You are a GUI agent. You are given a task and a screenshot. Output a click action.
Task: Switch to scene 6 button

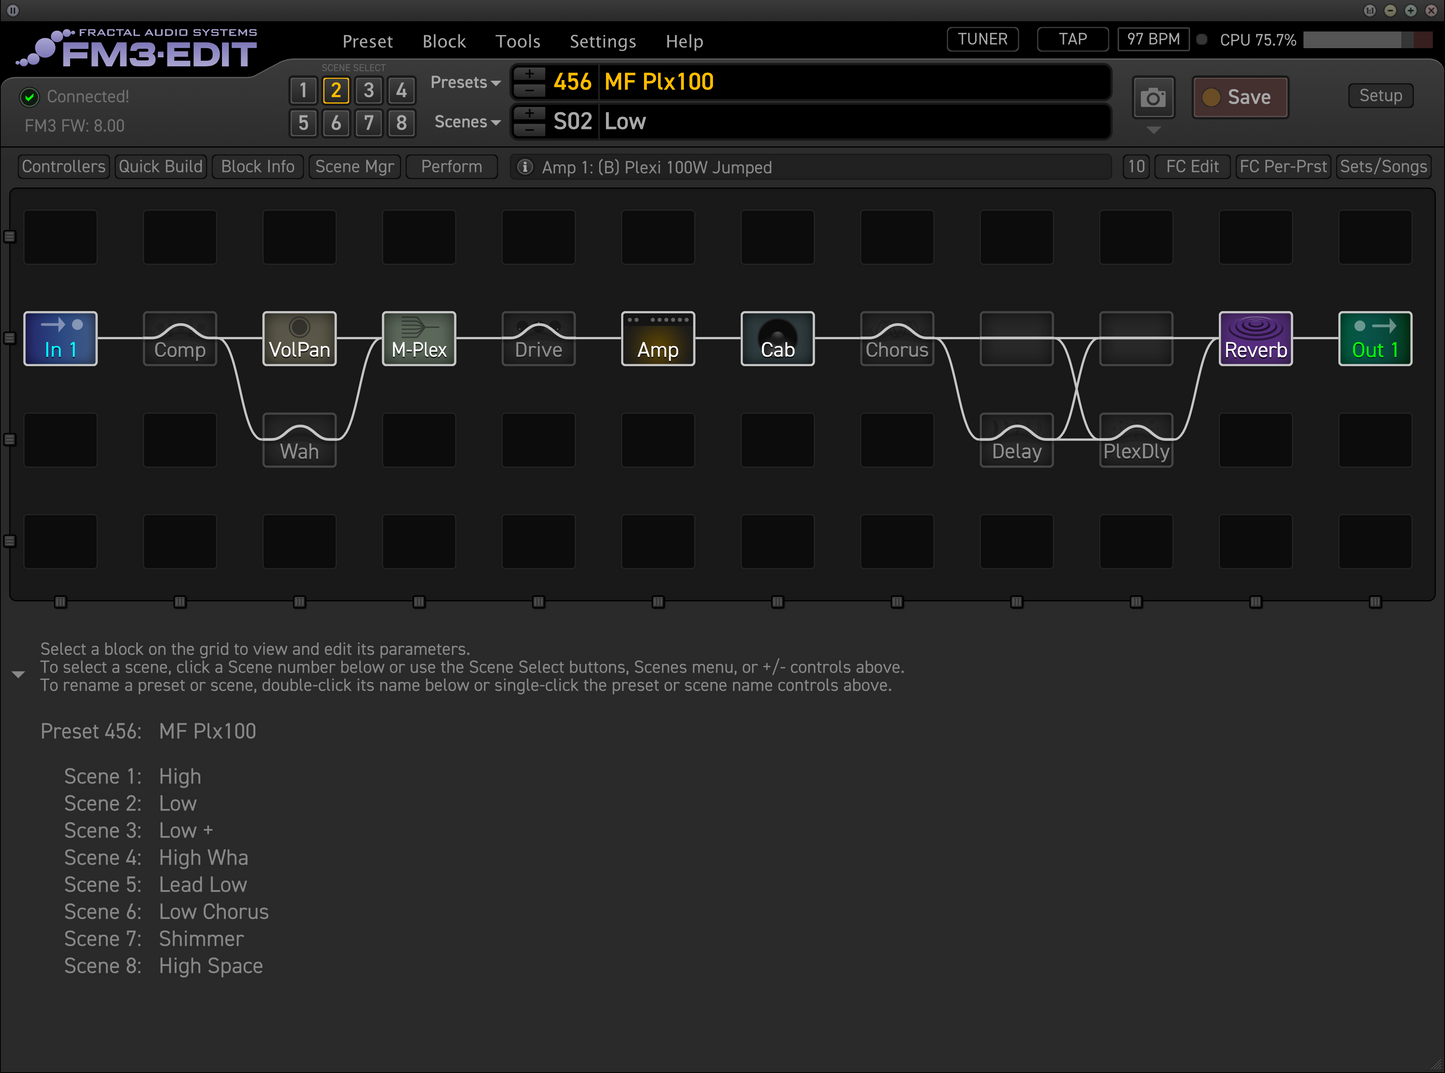tap(336, 123)
